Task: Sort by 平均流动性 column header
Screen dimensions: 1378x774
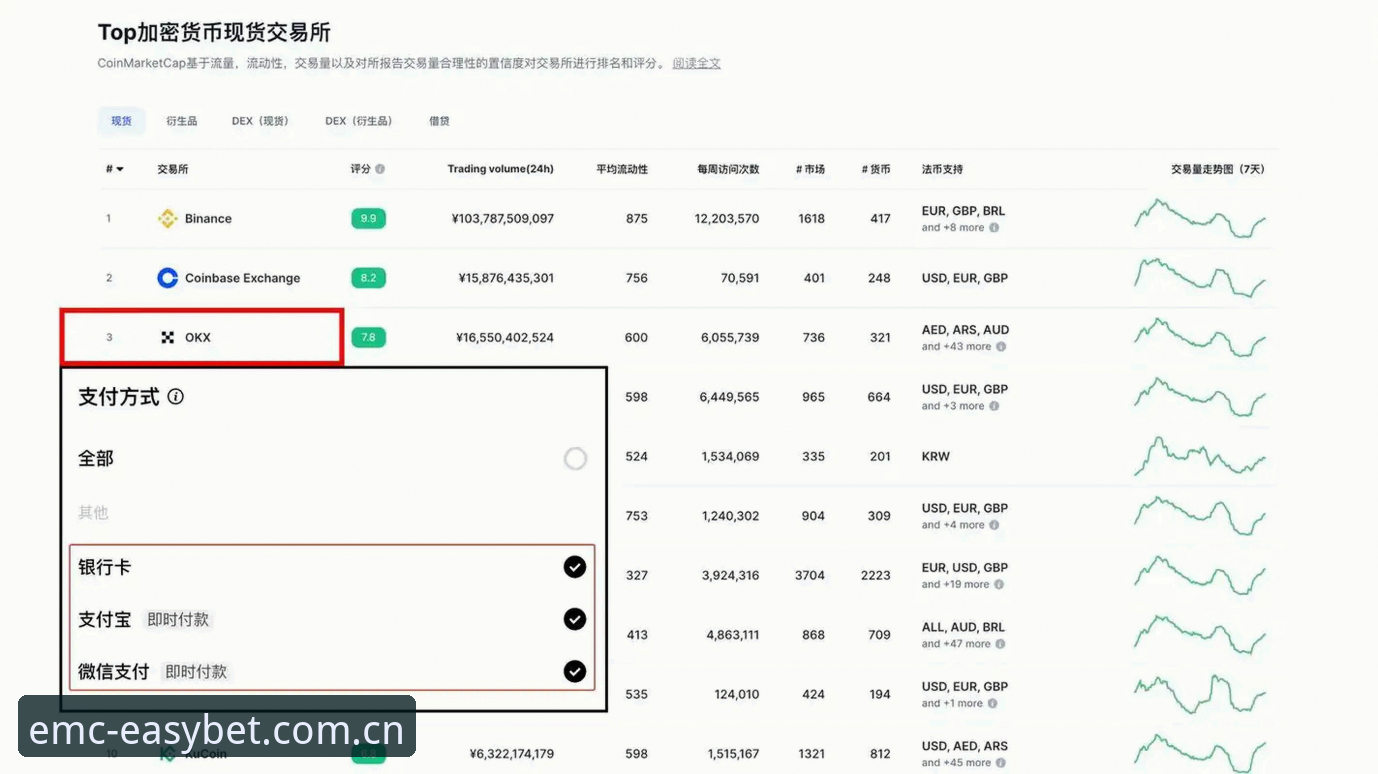Action: tap(622, 169)
